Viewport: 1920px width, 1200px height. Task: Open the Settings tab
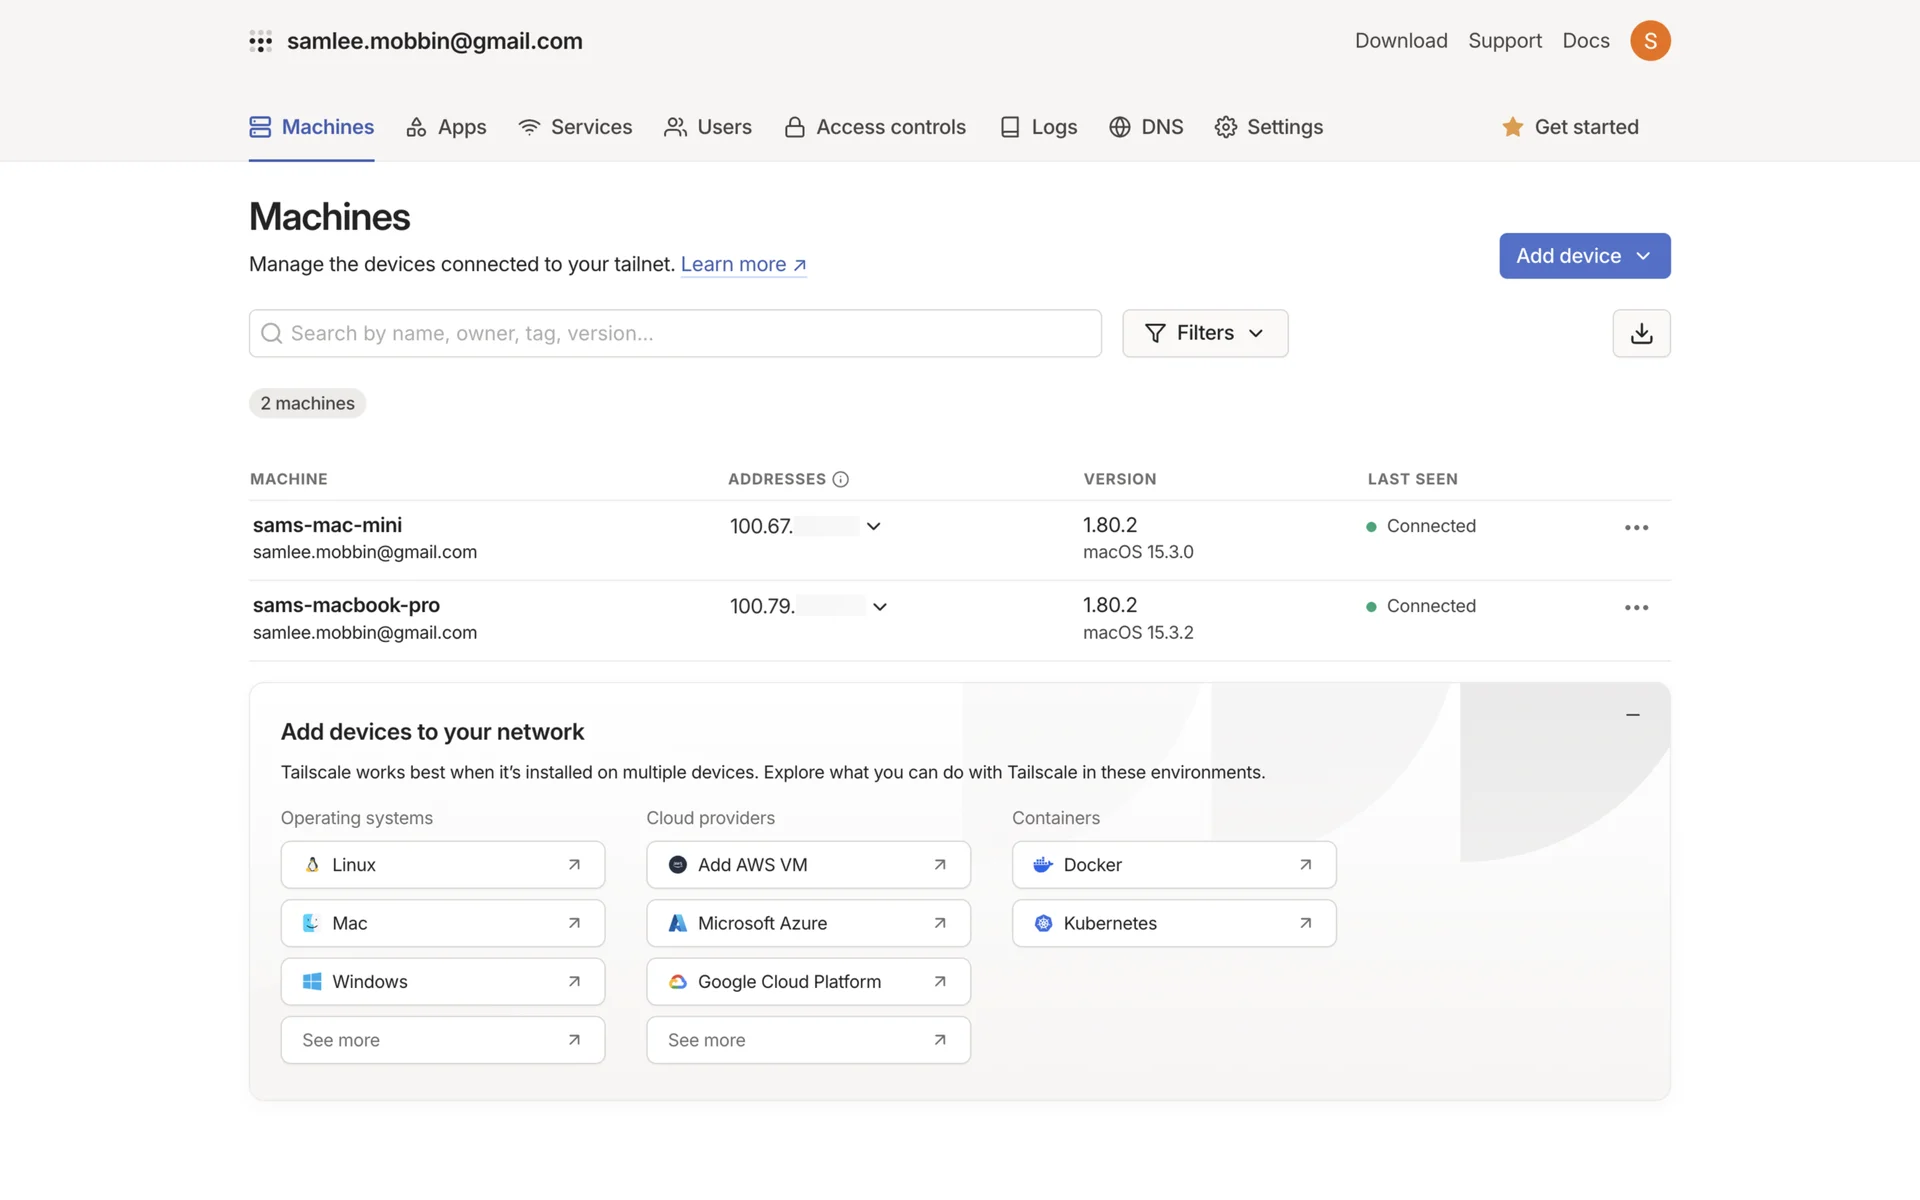tap(1268, 127)
